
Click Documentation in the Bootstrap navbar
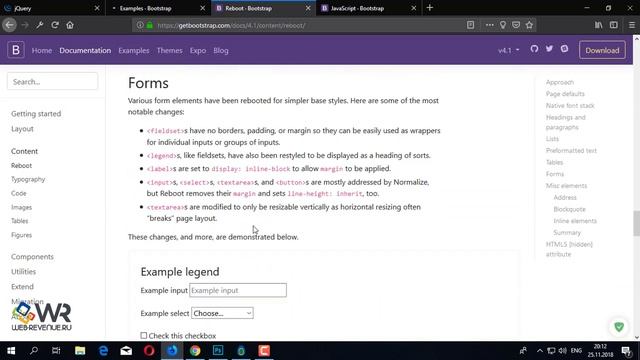tap(85, 51)
